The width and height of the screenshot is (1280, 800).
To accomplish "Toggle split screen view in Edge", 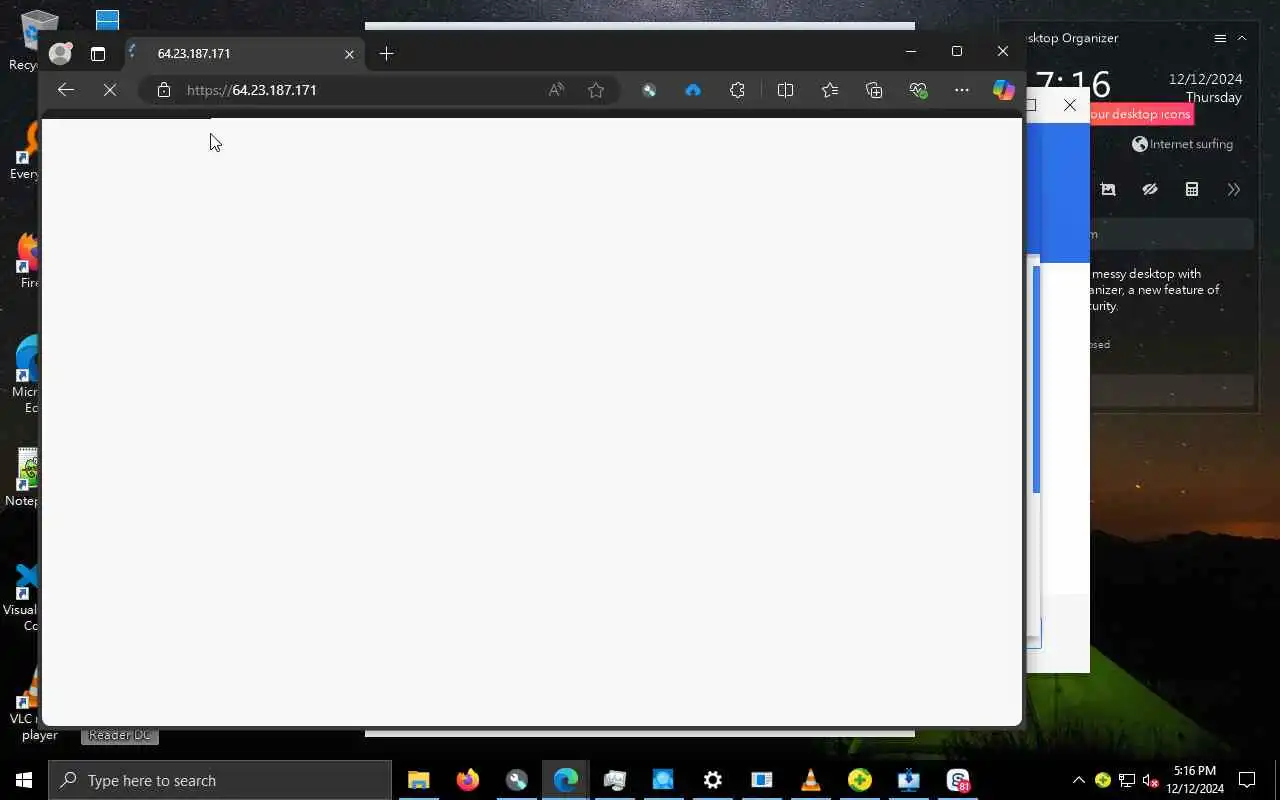I will pyautogui.click(x=785, y=90).
